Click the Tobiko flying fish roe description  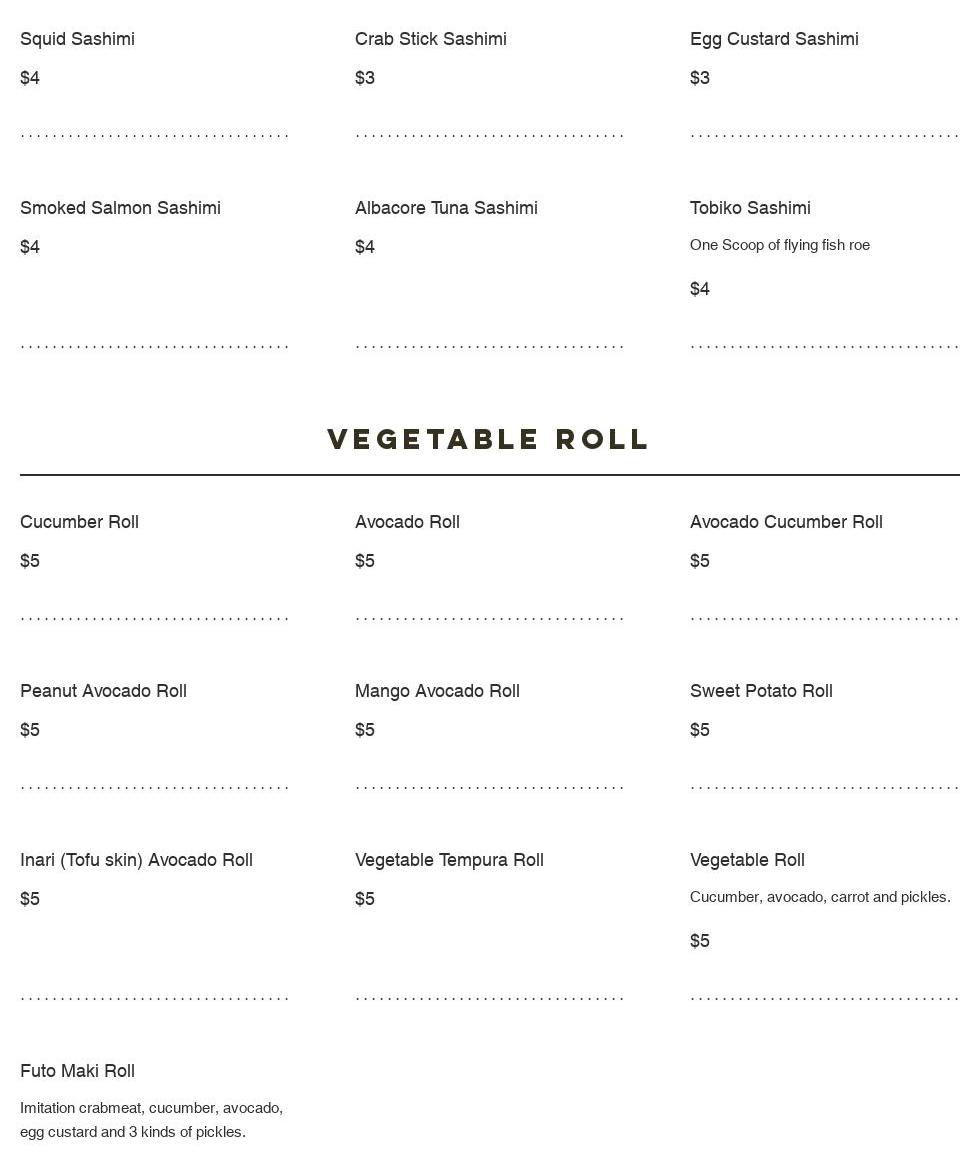pyautogui.click(x=779, y=245)
